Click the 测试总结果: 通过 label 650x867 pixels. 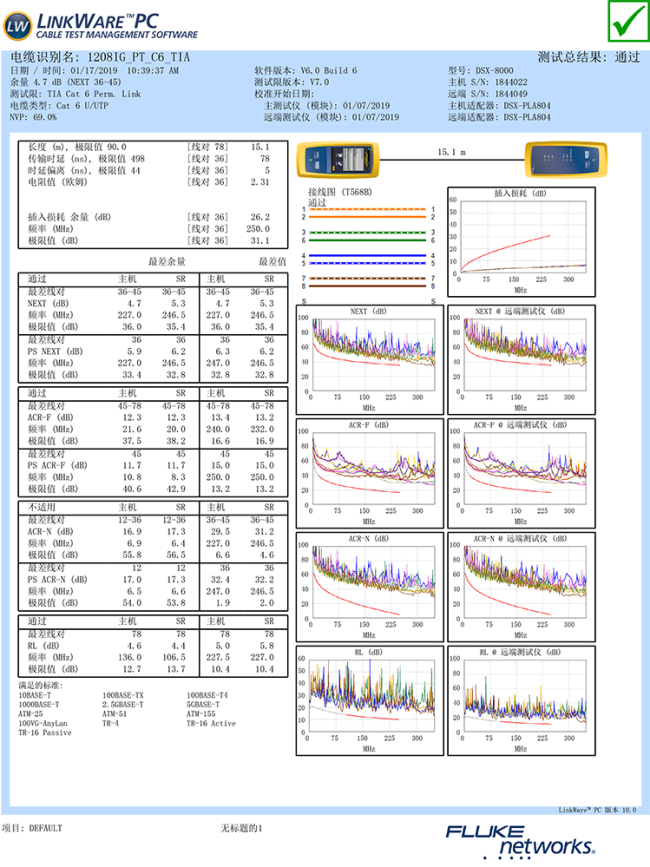point(588,58)
